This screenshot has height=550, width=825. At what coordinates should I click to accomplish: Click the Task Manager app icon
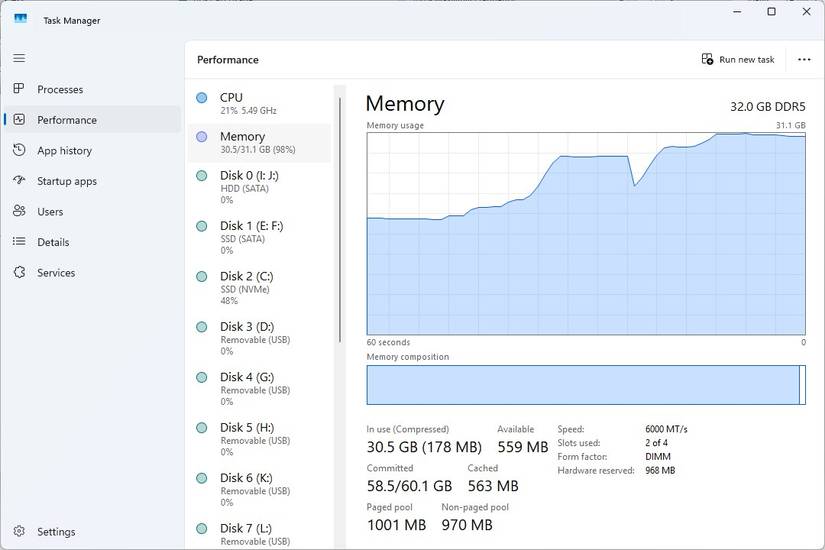tap(21, 19)
